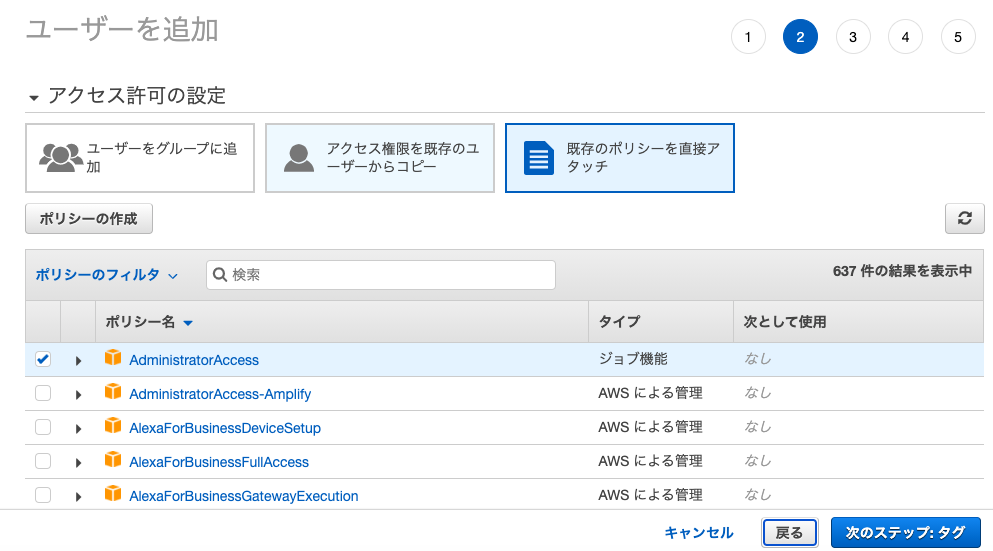This screenshot has width=993, height=551.
Task: Collapse the アクセス許可の設定 section
Action: 34,98
